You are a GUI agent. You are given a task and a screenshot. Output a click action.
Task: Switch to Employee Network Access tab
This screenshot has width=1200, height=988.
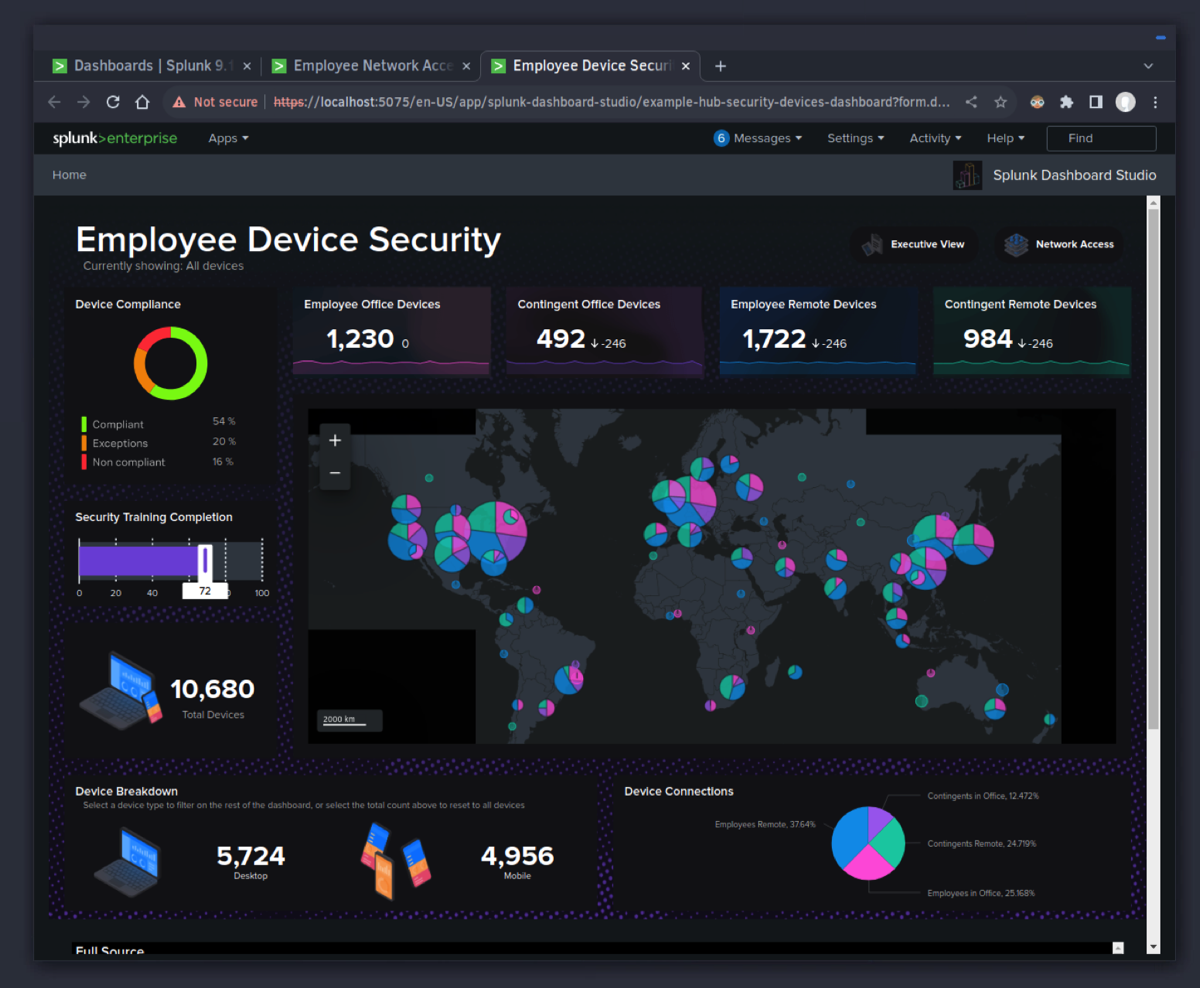372,66
